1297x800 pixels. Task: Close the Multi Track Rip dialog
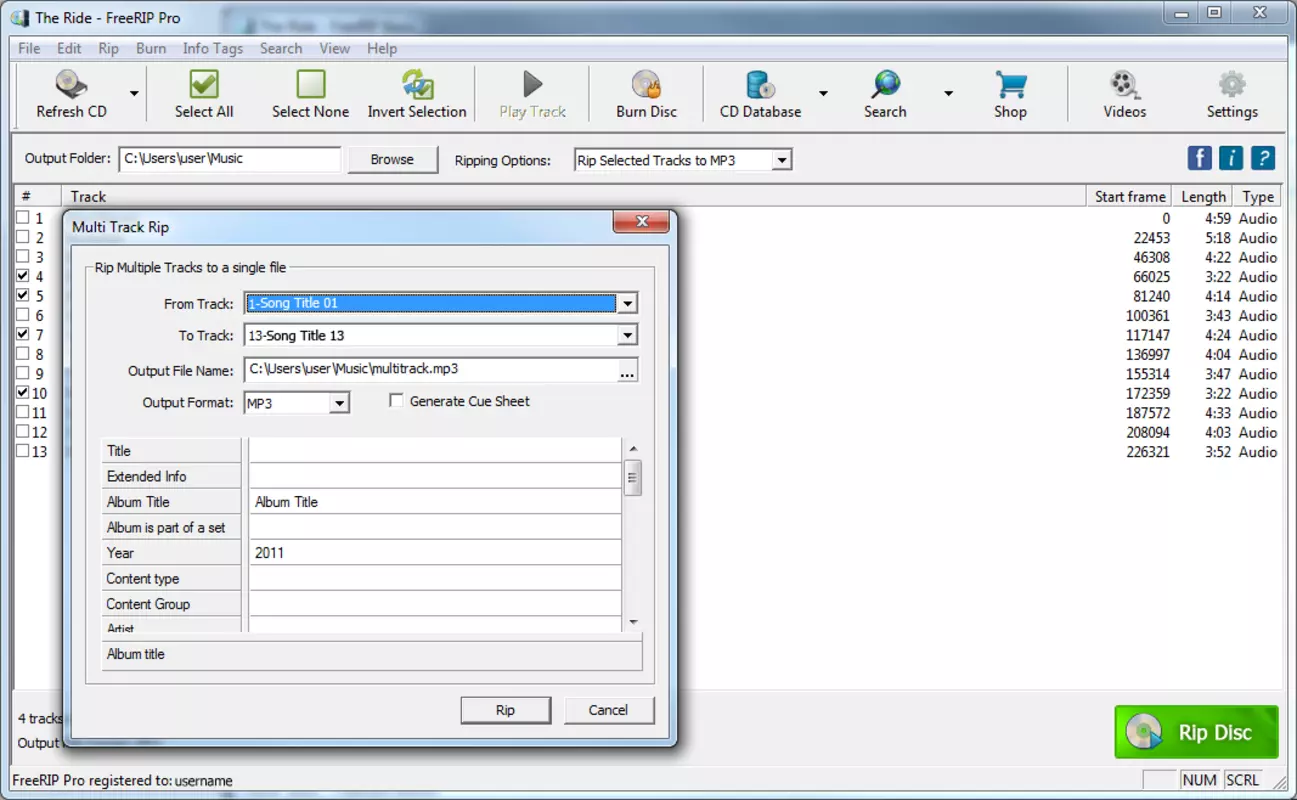click(x=642, y=222)
